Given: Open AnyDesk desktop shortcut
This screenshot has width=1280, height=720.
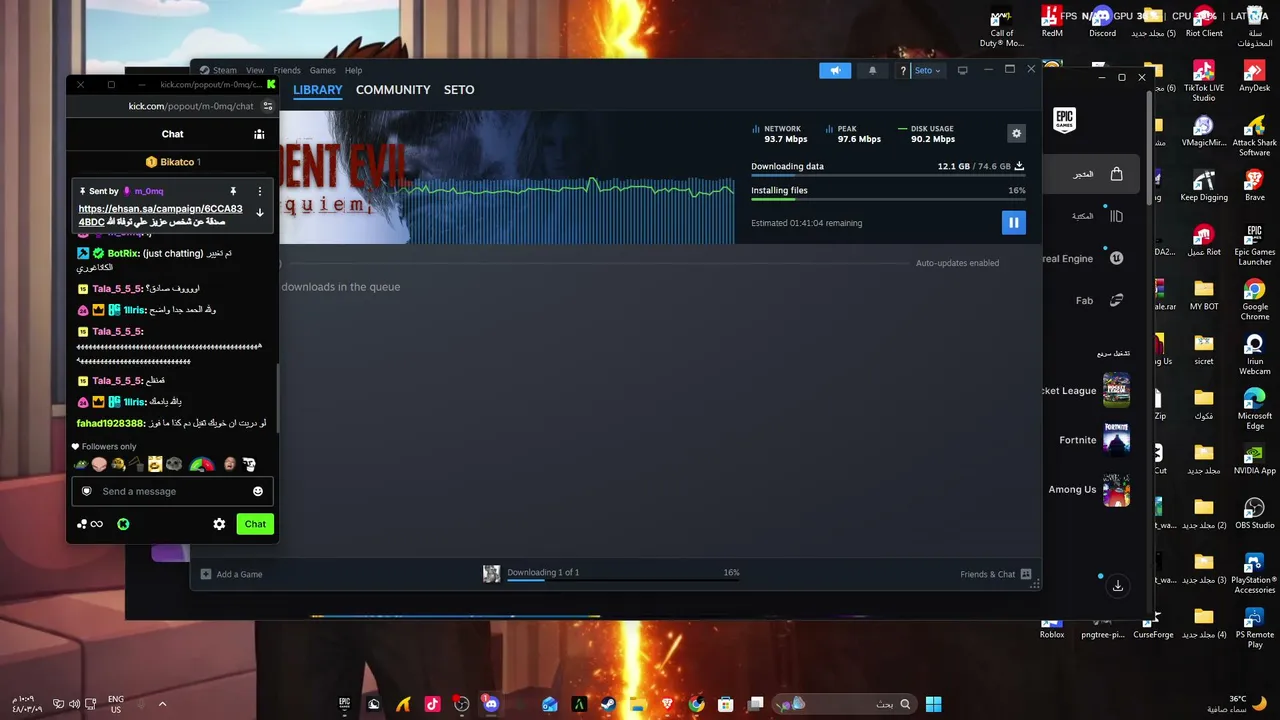Looking at the screenshot, I should click(1254, 77).
